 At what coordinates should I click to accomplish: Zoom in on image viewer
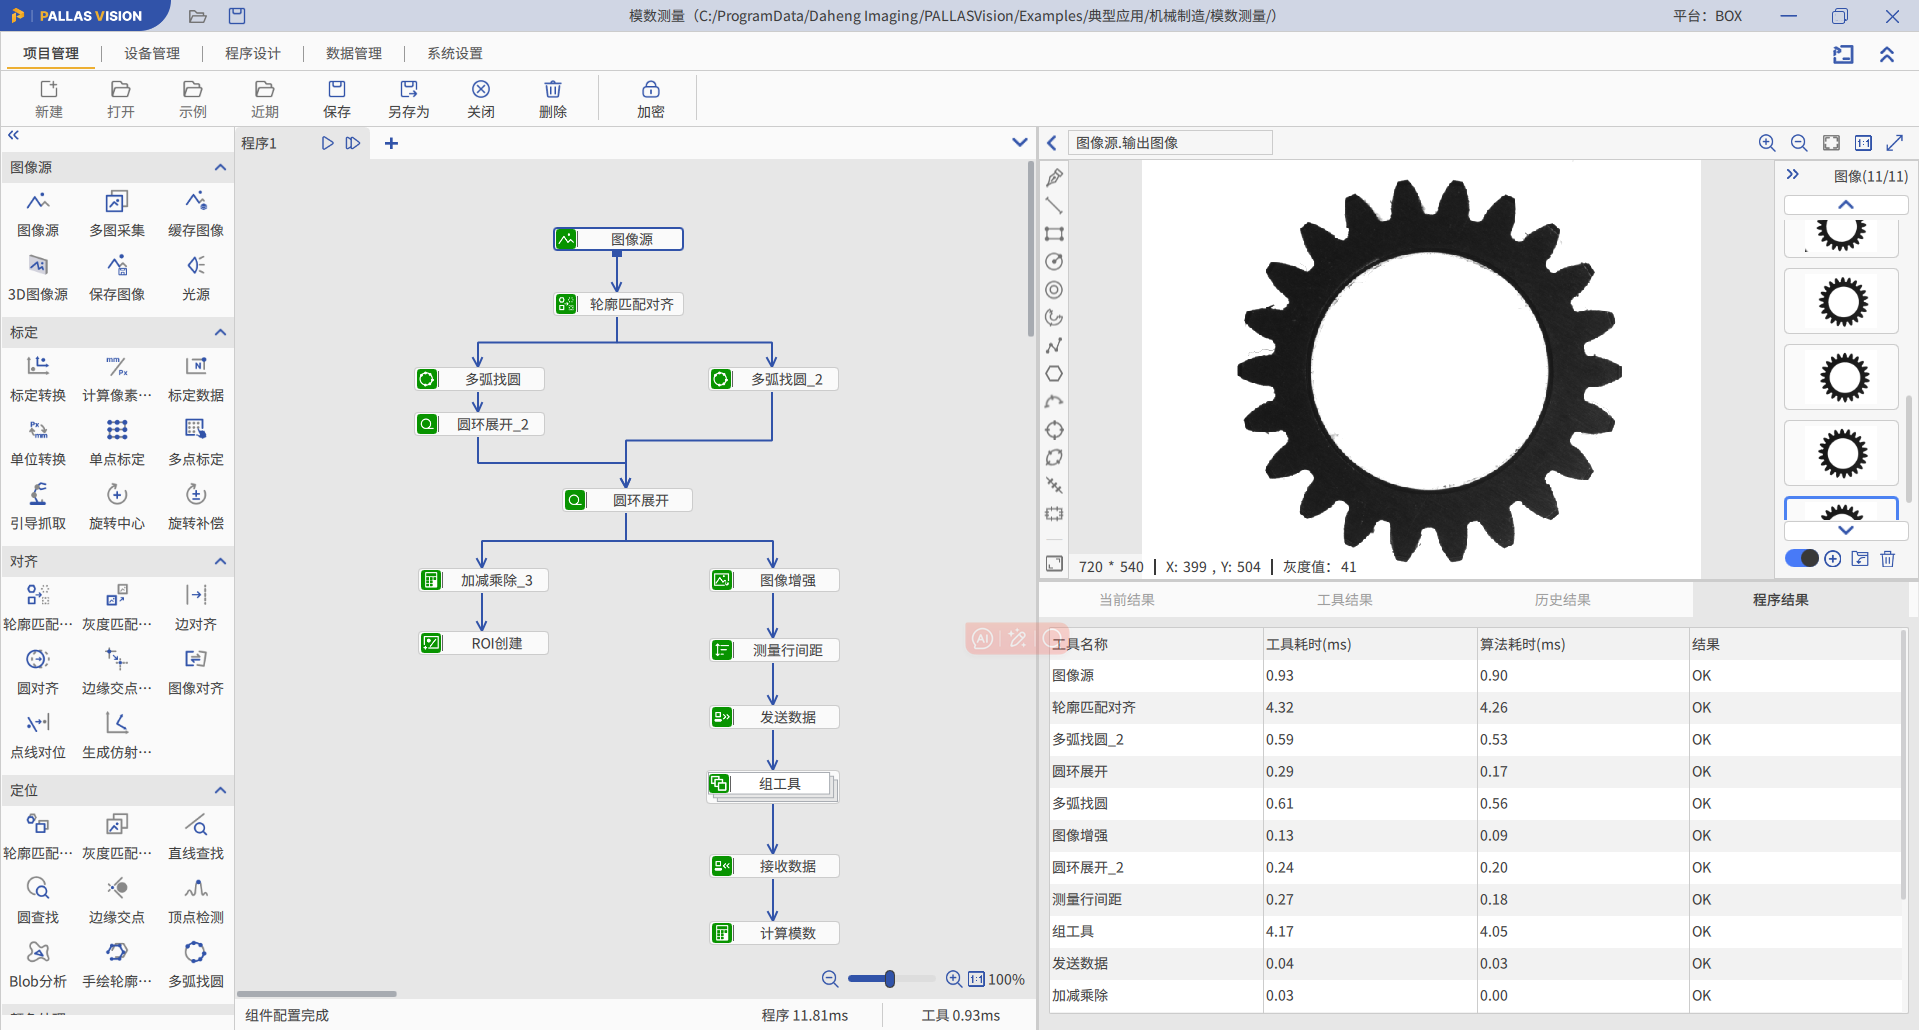click(x=1767, y=143)
